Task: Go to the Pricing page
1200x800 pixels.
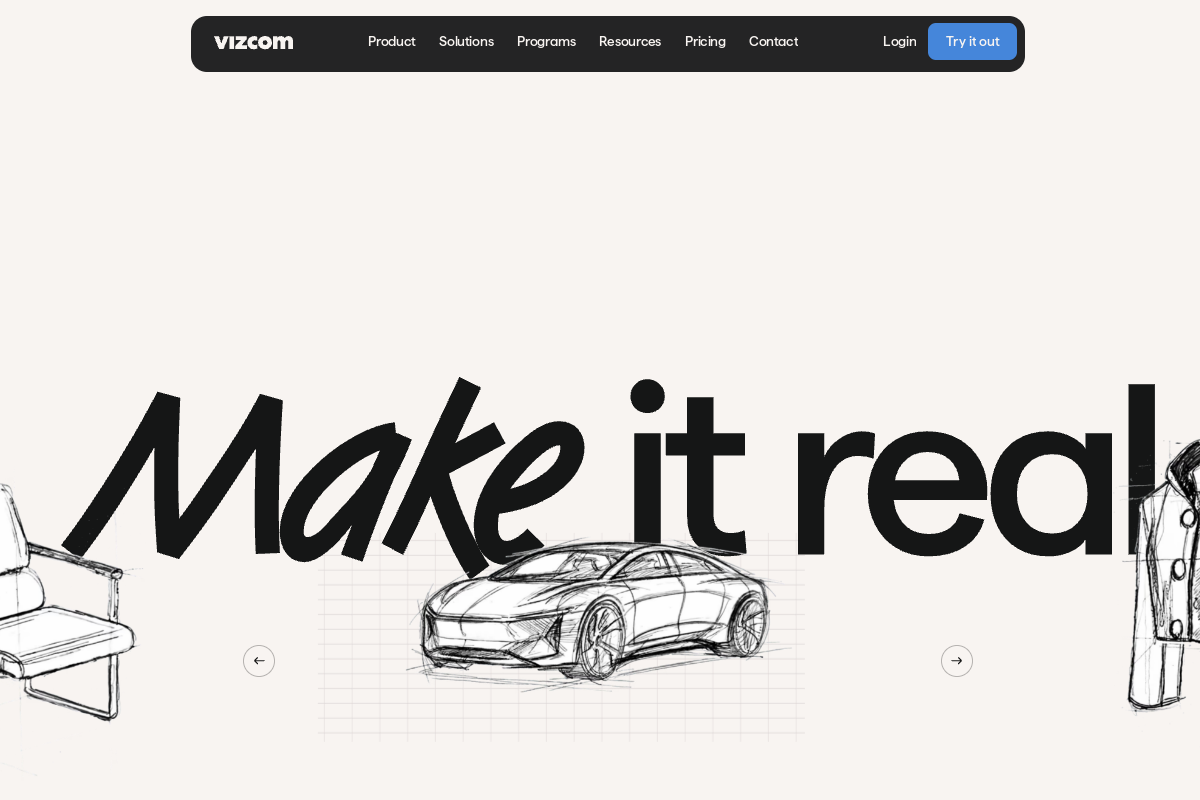Action: [705, 42]
